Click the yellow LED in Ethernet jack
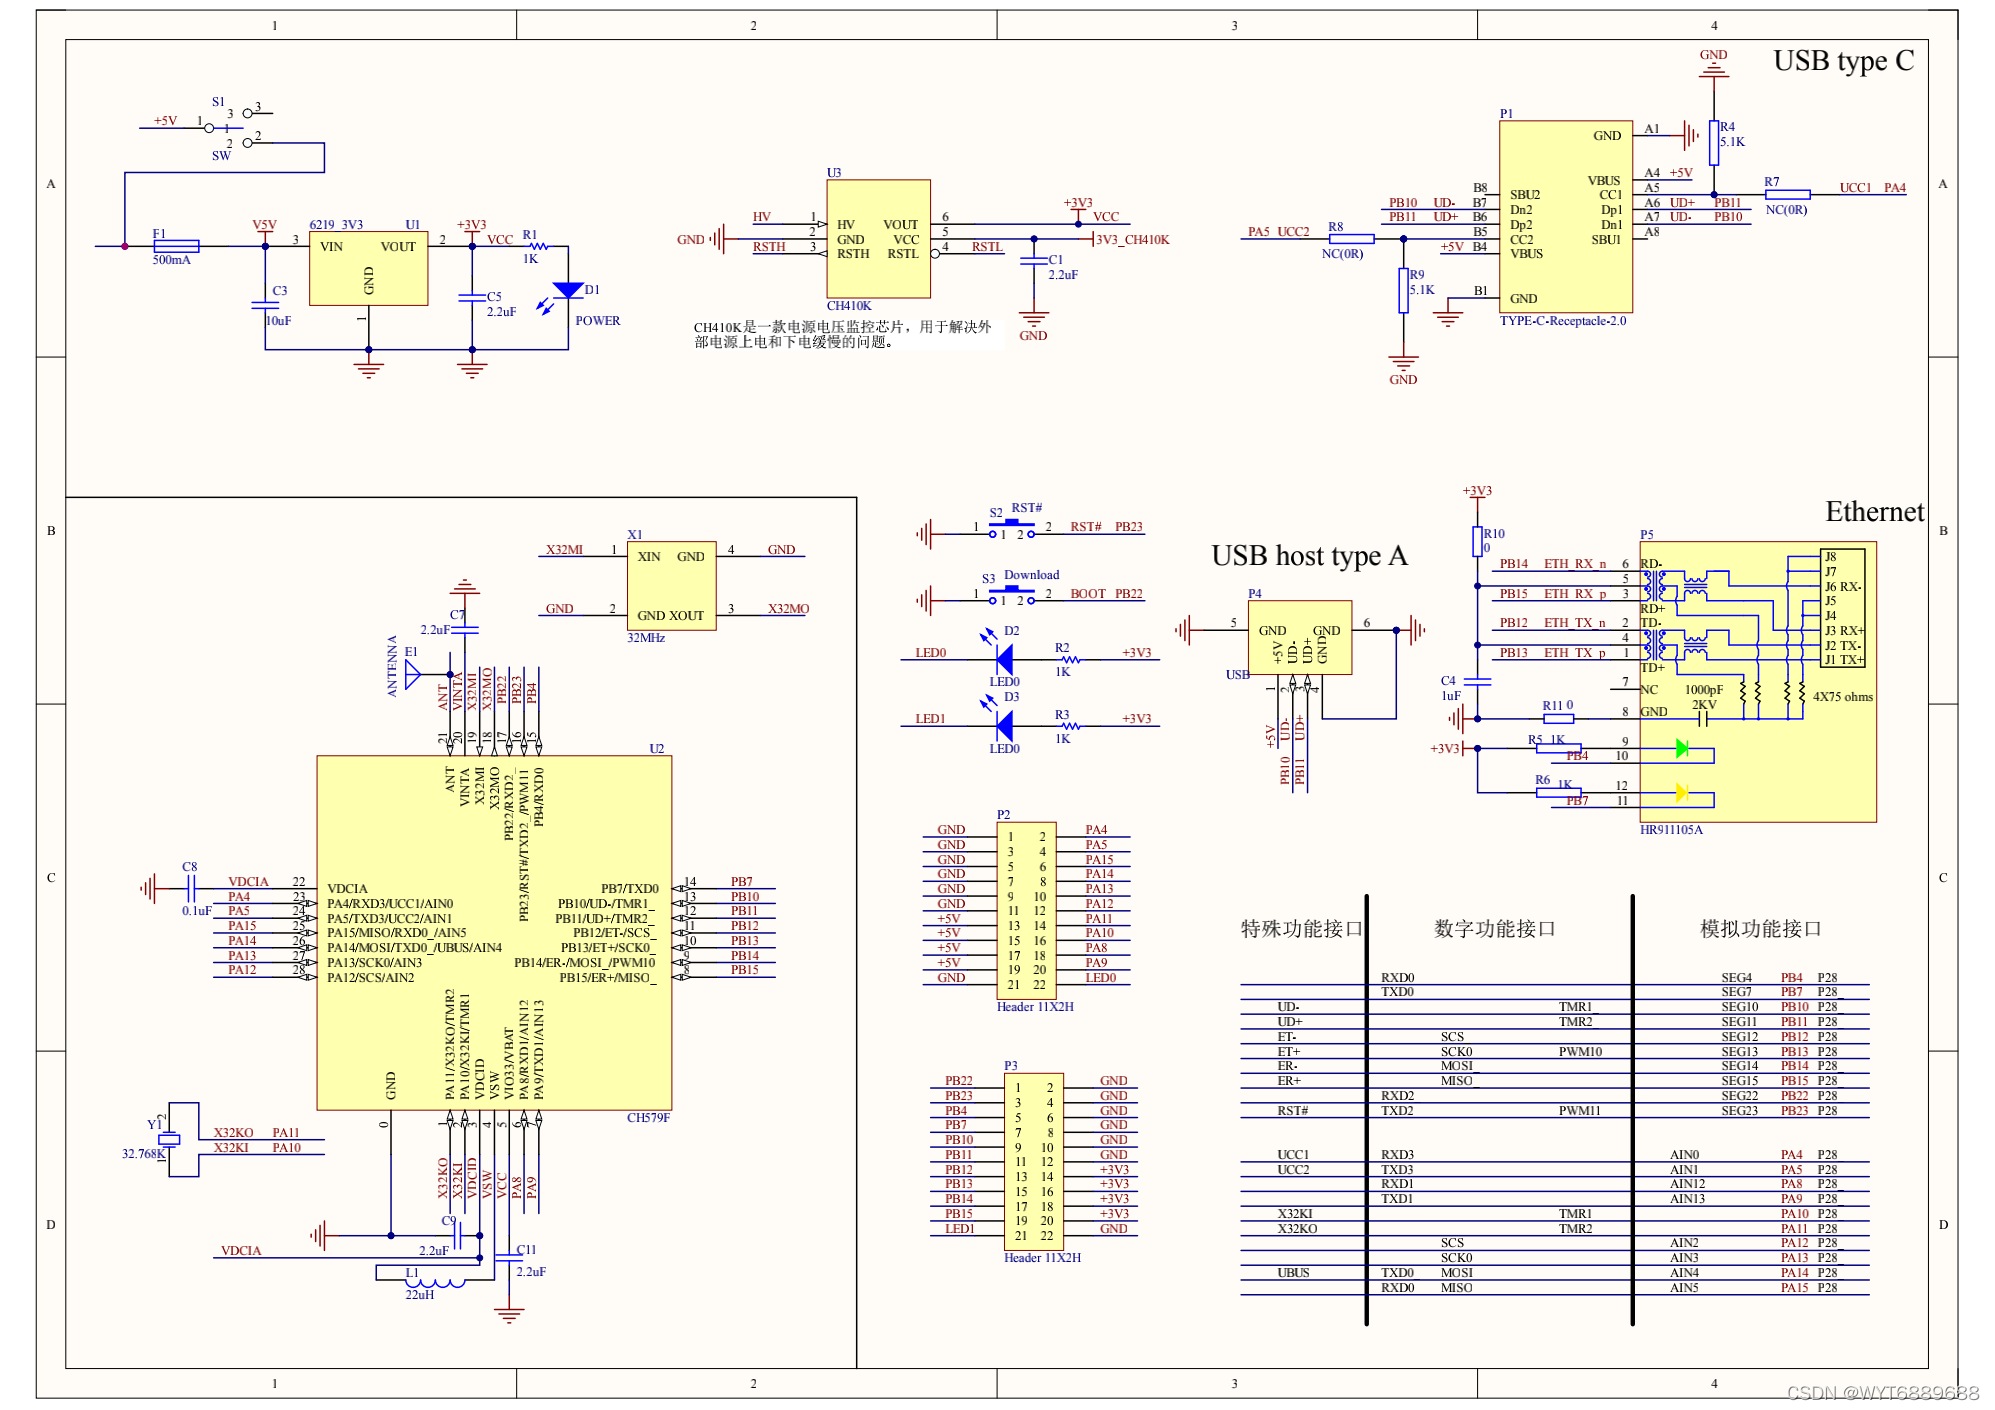 1681,793
